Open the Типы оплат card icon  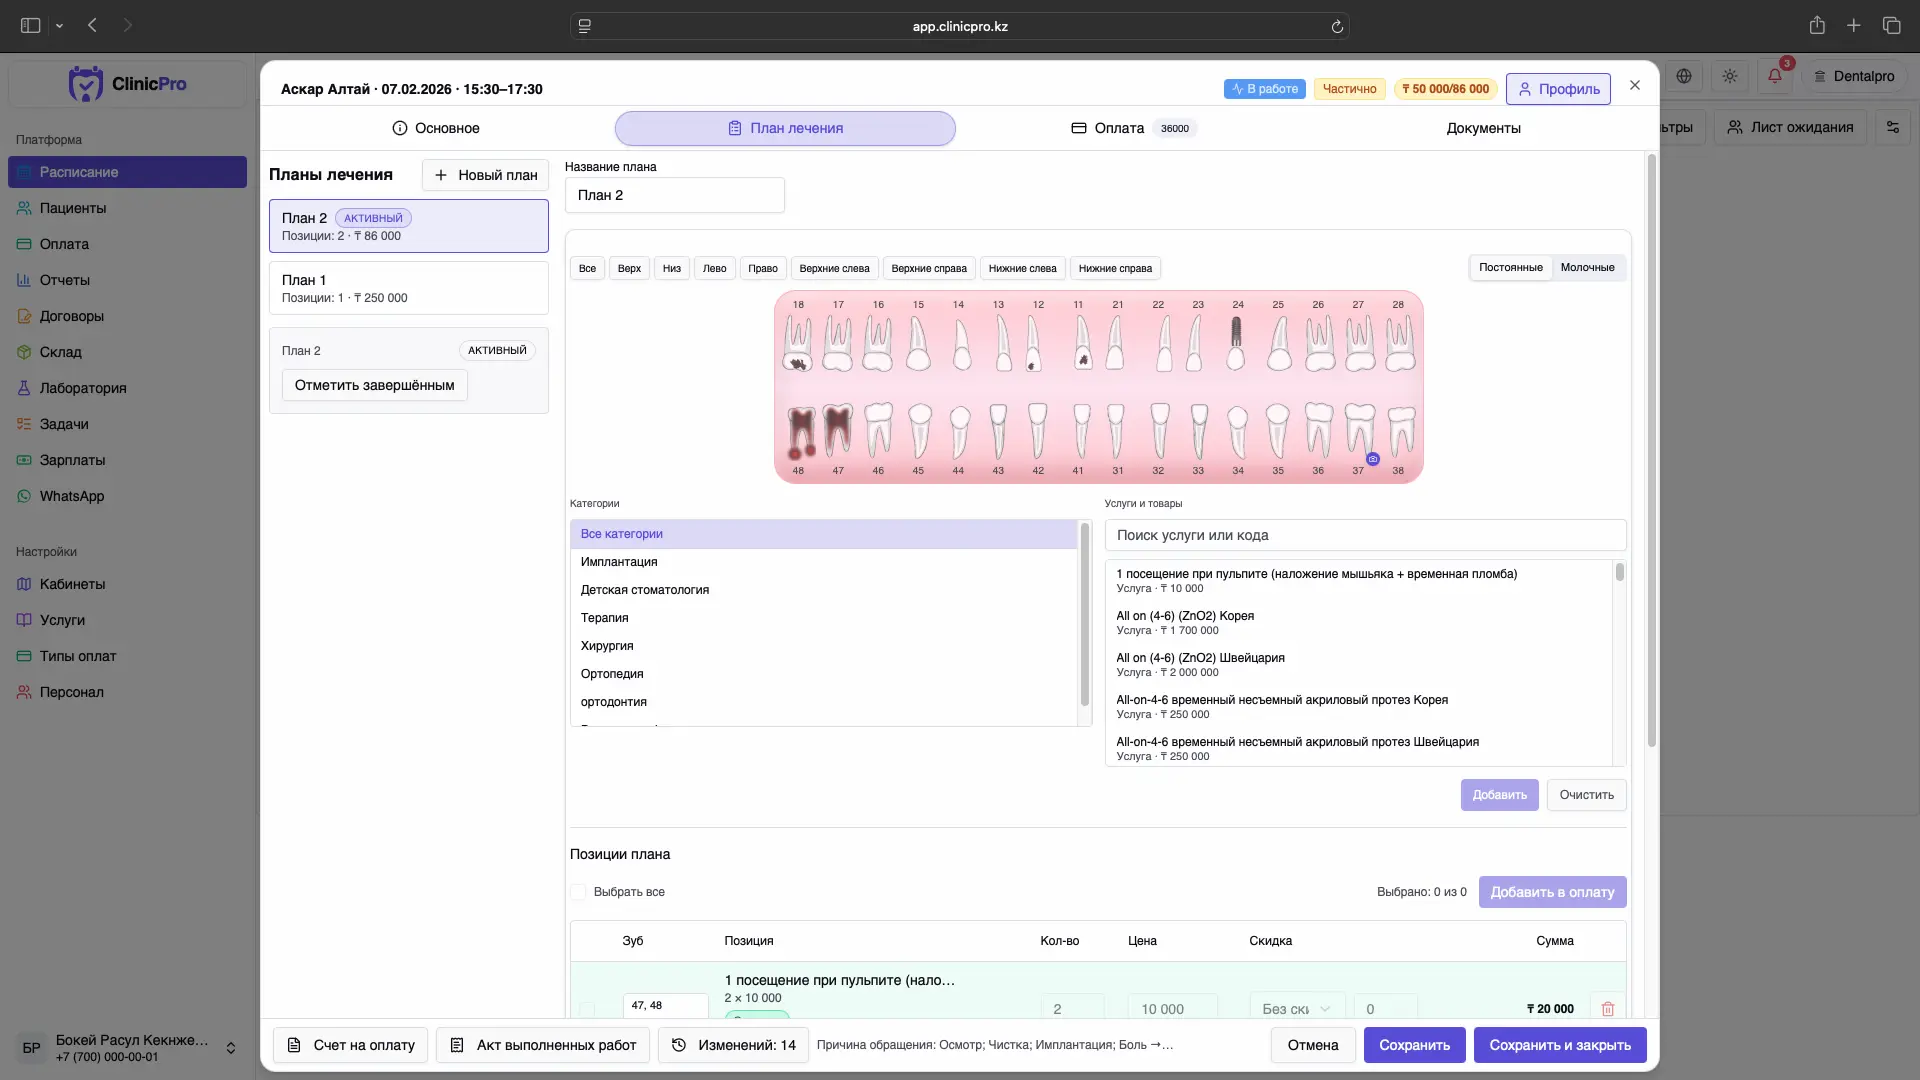24,656
